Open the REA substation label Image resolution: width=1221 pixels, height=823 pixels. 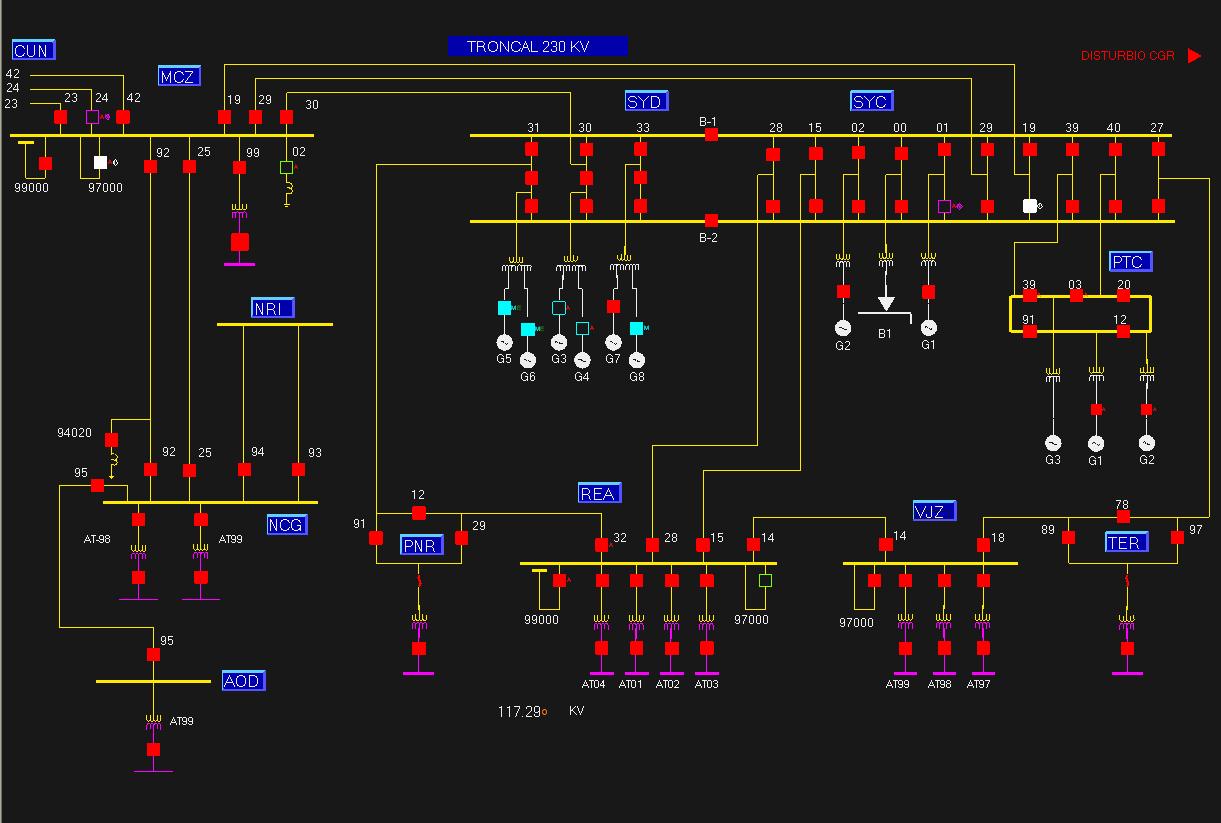click(x=599, y=493)
